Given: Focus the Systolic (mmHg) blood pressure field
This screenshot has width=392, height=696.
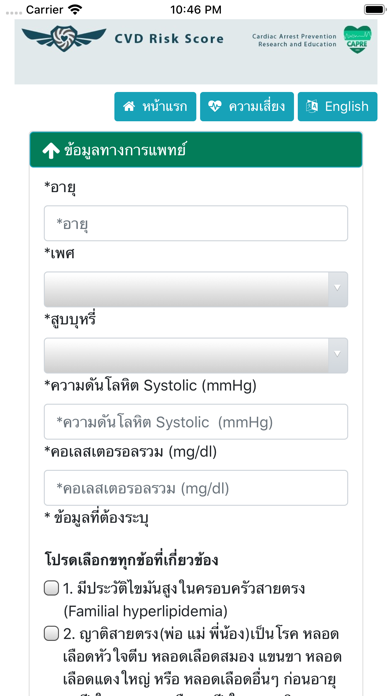Looking at the screenshot, I should pyautogui.click(x=196, y=422).
